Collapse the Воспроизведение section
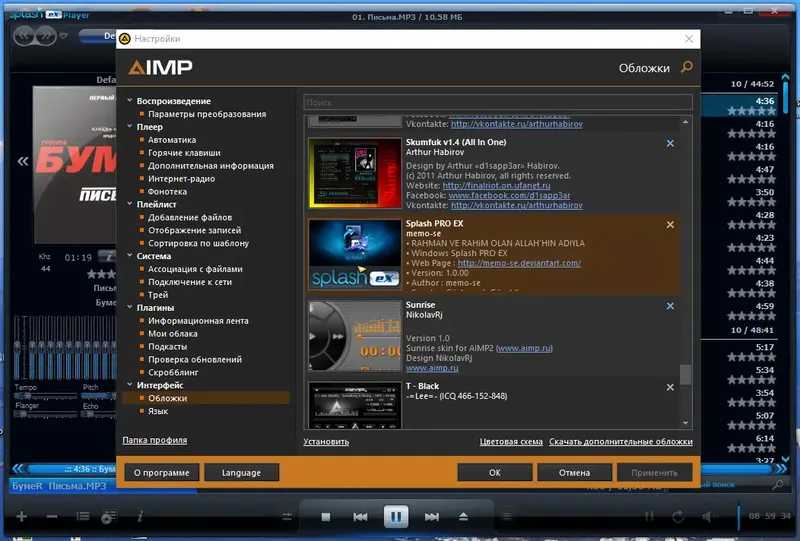 pyautogui.click(x=130, y=101)
